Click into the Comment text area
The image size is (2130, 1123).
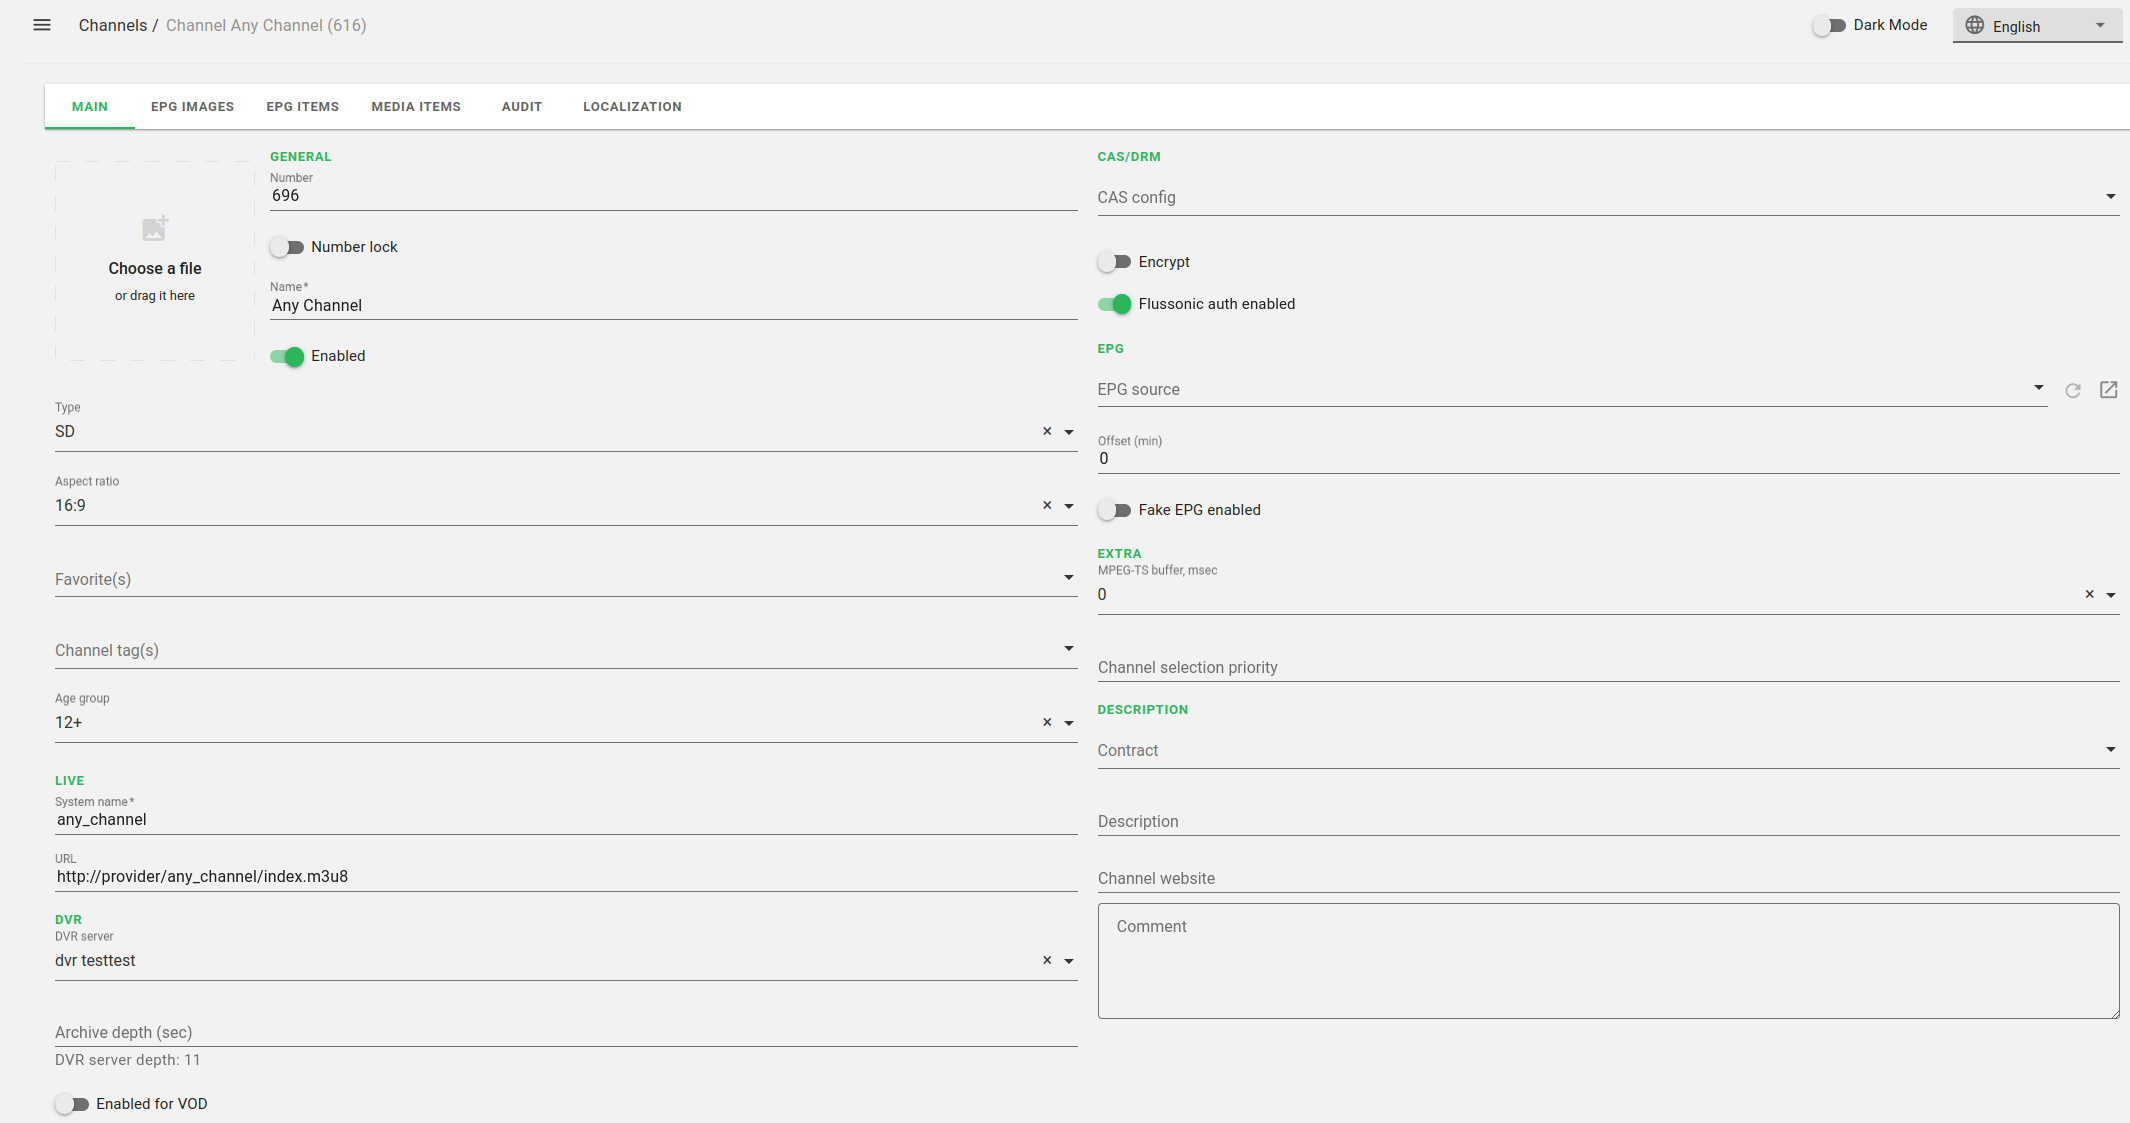click(1608, 961)
